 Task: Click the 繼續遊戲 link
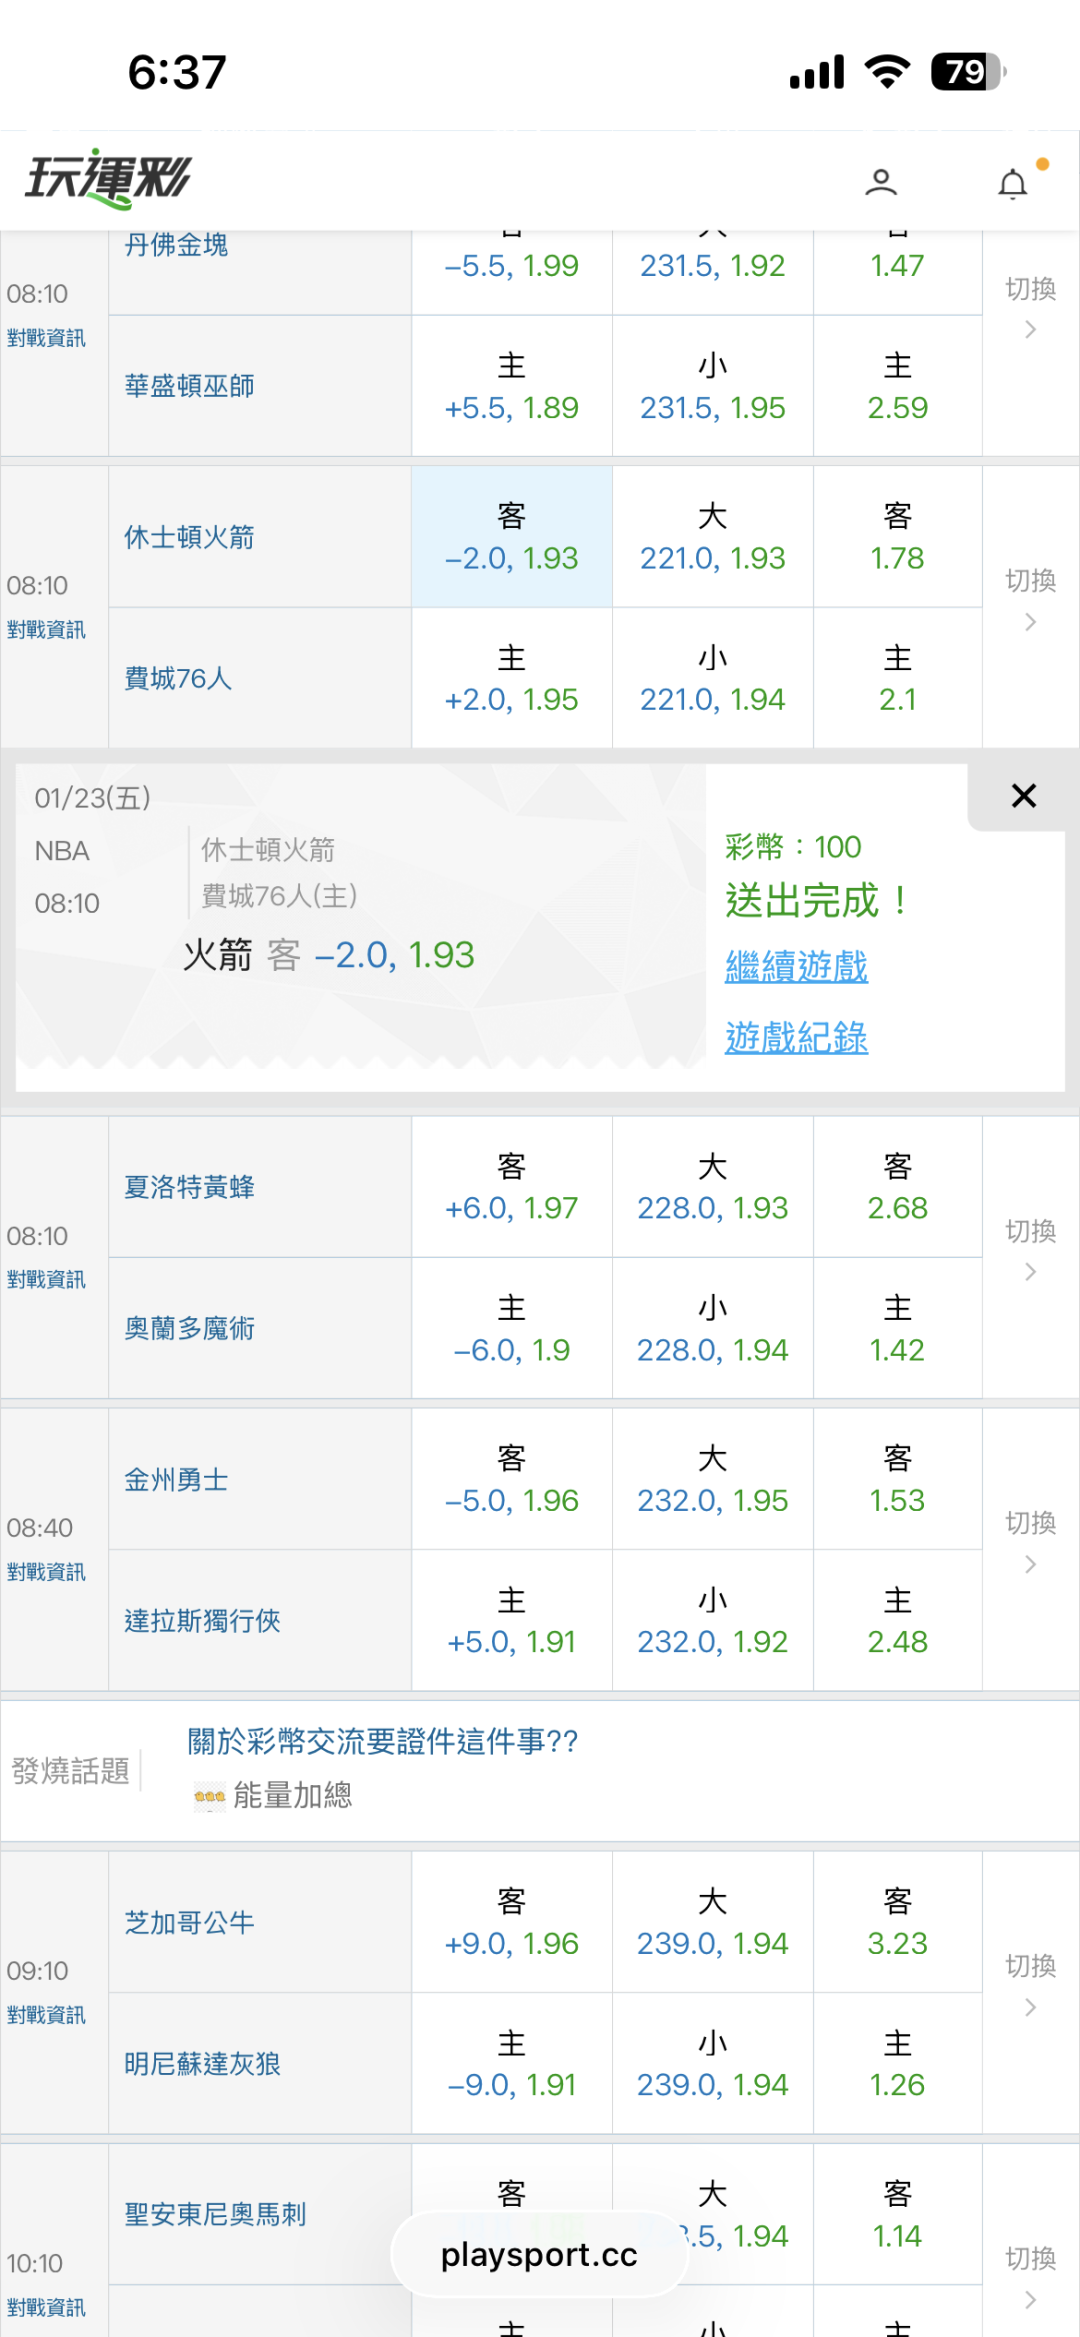click(x=796, y=967)
